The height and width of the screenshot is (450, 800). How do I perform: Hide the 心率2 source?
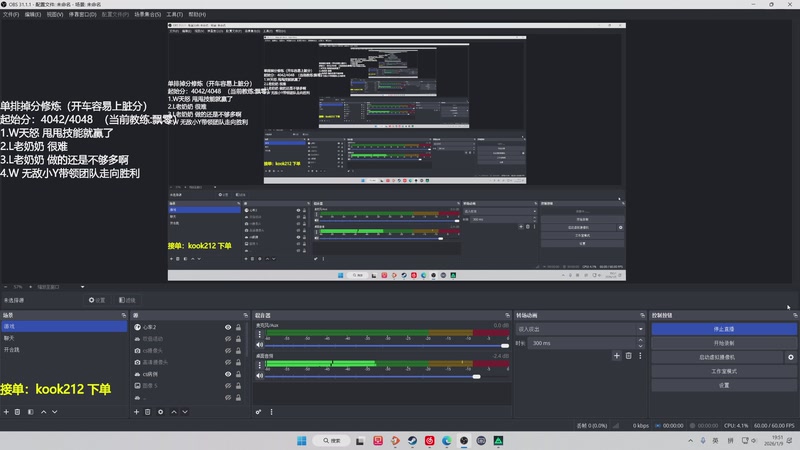click(228, 327)
